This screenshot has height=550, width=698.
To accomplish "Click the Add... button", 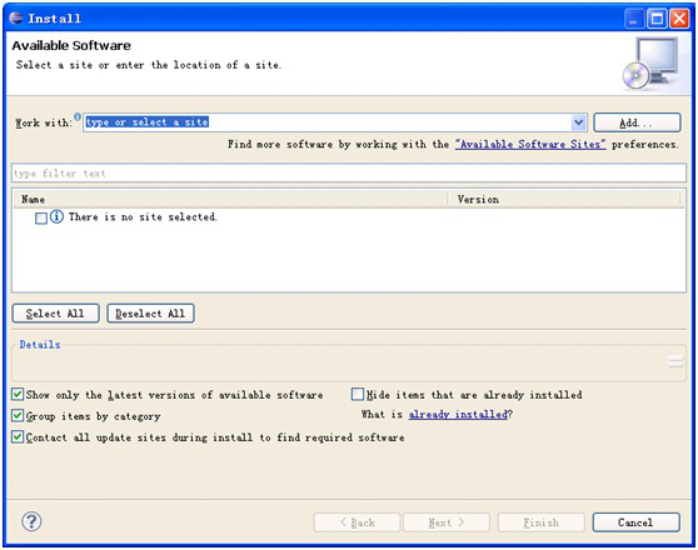I will pyautogui.click(x=636, y=123).
